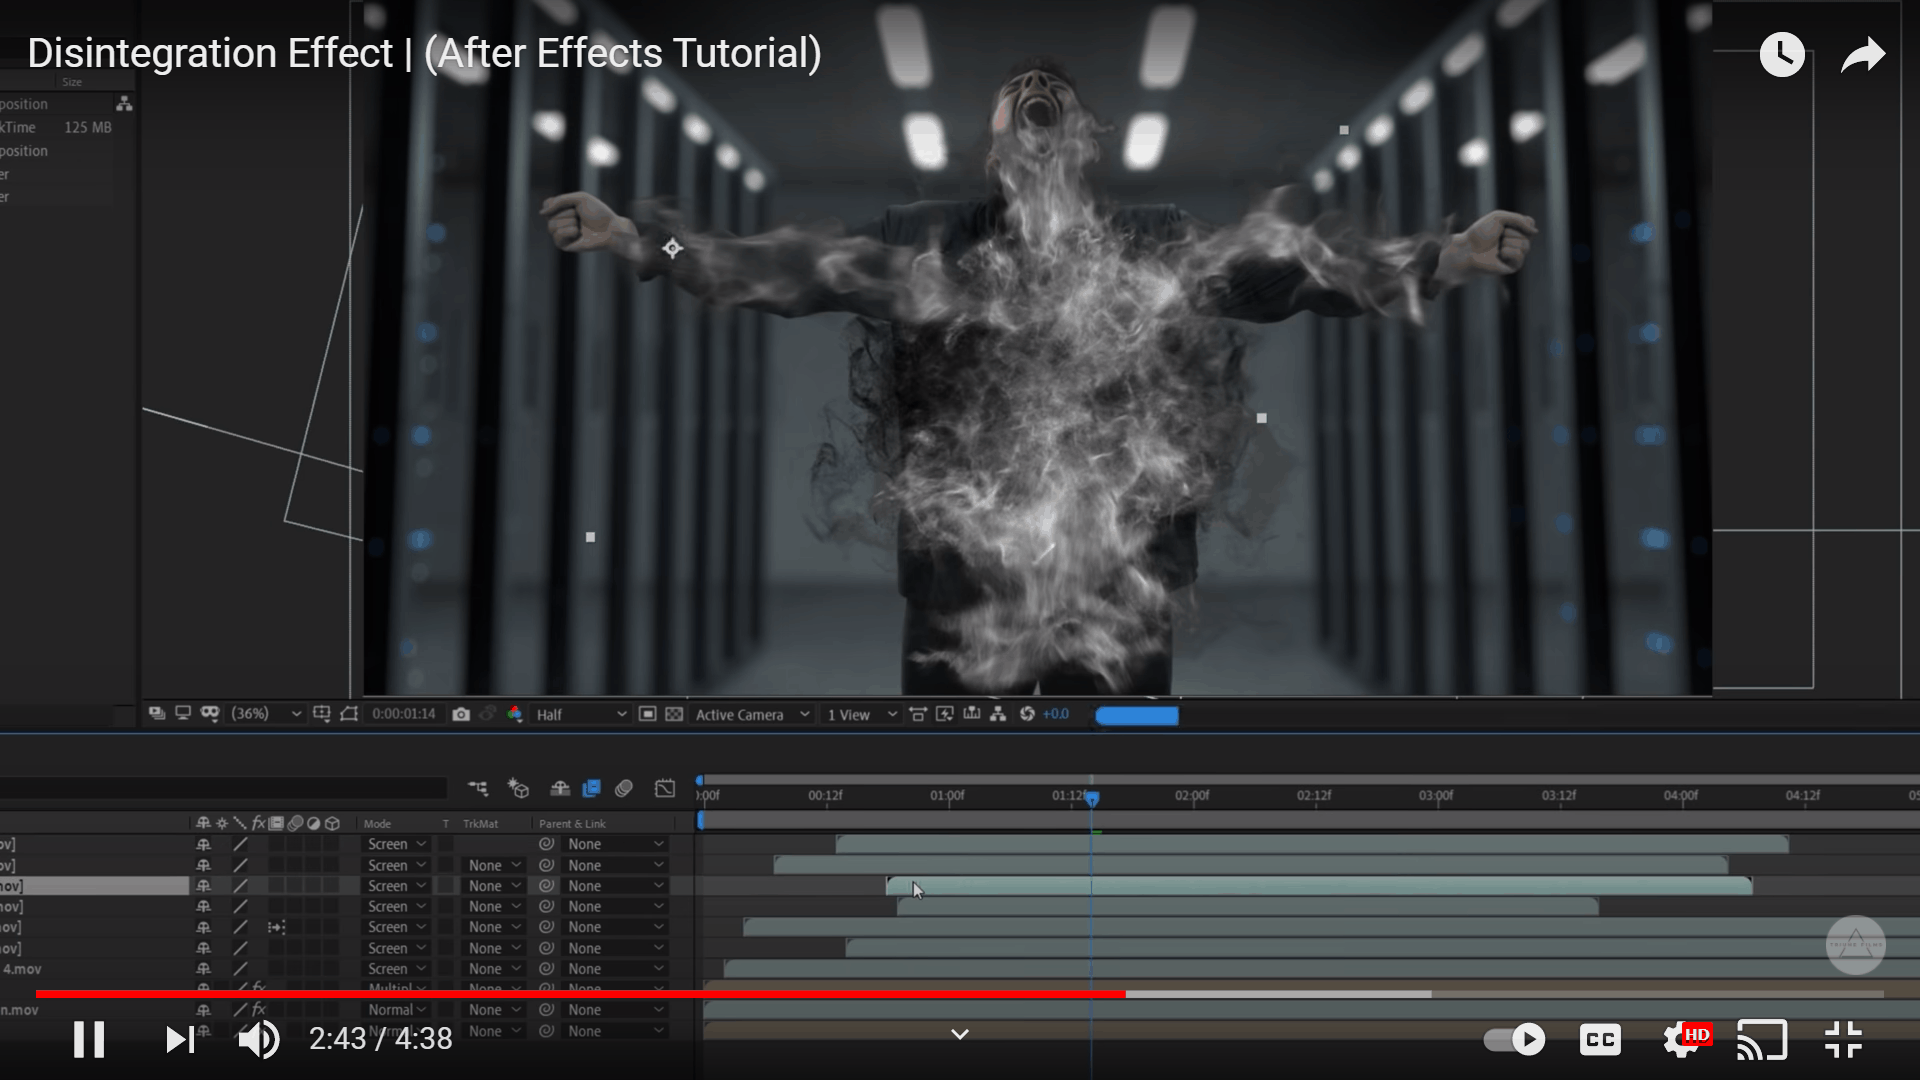
Task: Click the project panel flowchart icon
Action: pos(124,103)
